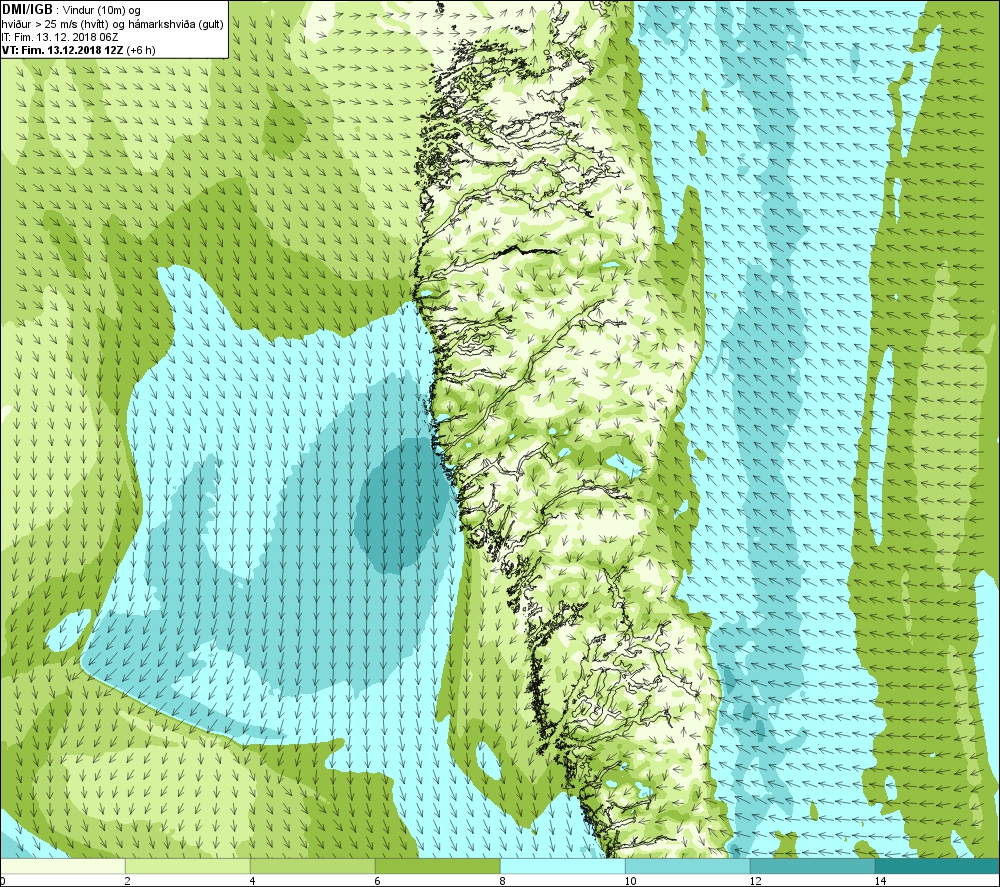The image size is (1000, 887).
Task: Click the 0–2 m/s legend color band
Action: 62,866
